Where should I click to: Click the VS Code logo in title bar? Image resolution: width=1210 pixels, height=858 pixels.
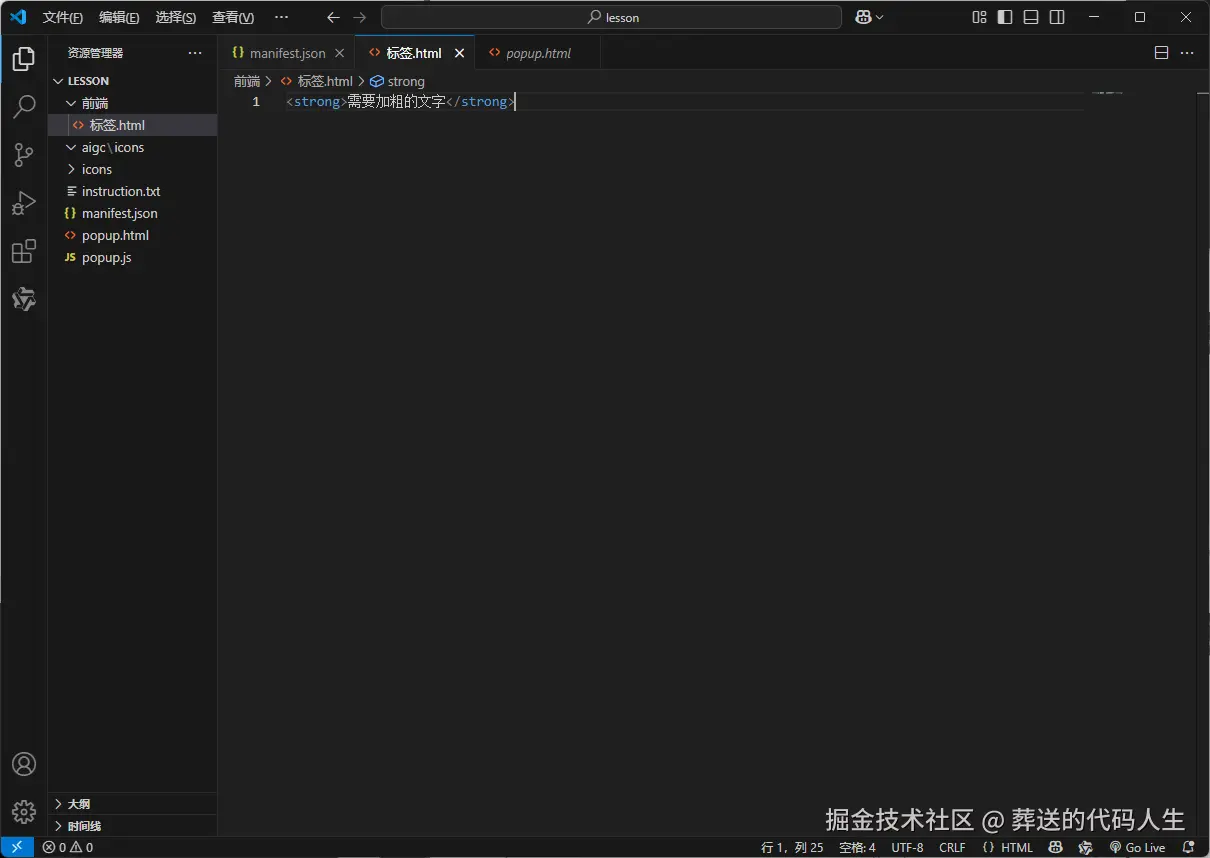18,17
